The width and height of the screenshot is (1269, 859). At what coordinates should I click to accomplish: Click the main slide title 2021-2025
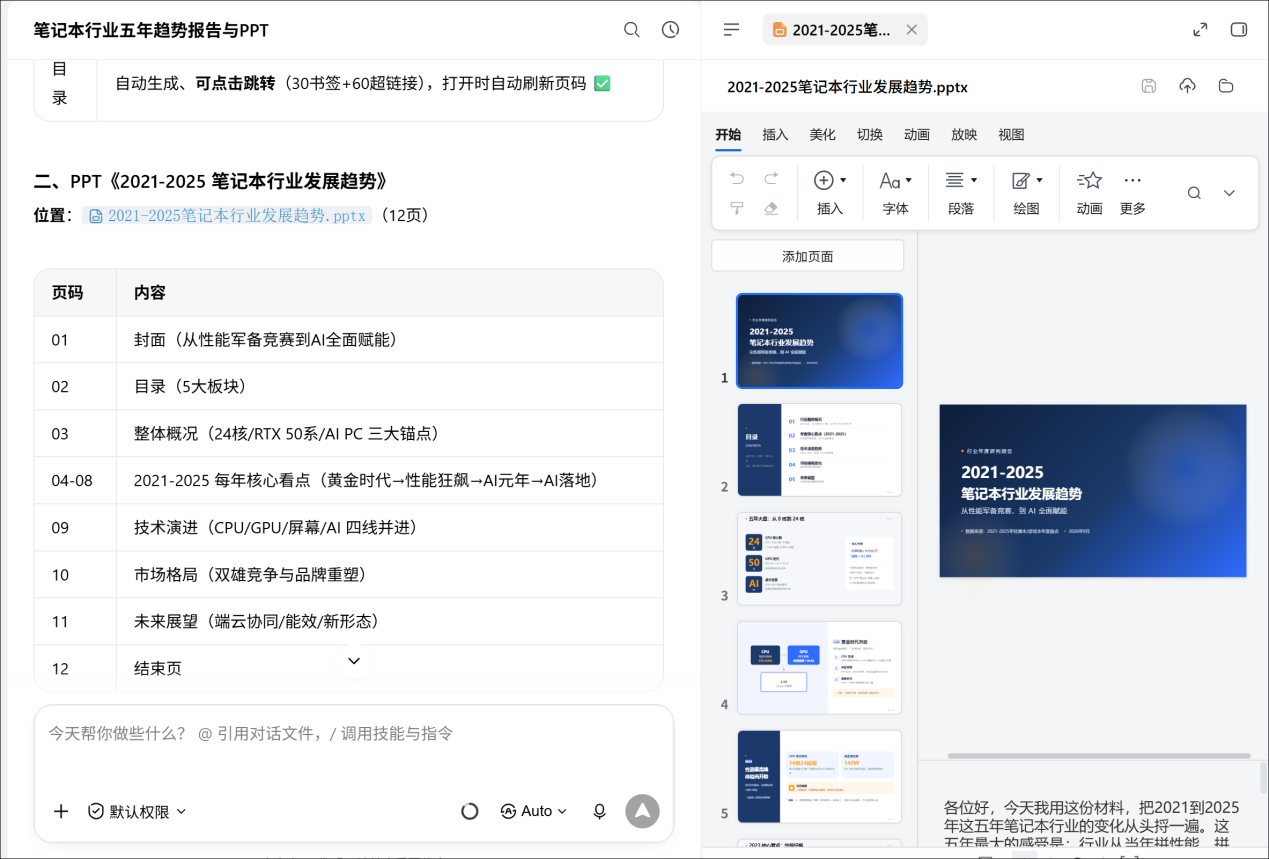(x=1002, y=472)
